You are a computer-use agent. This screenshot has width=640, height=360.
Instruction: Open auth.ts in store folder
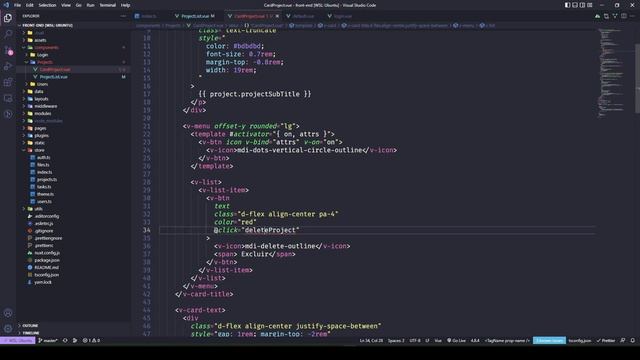[44, 158]
